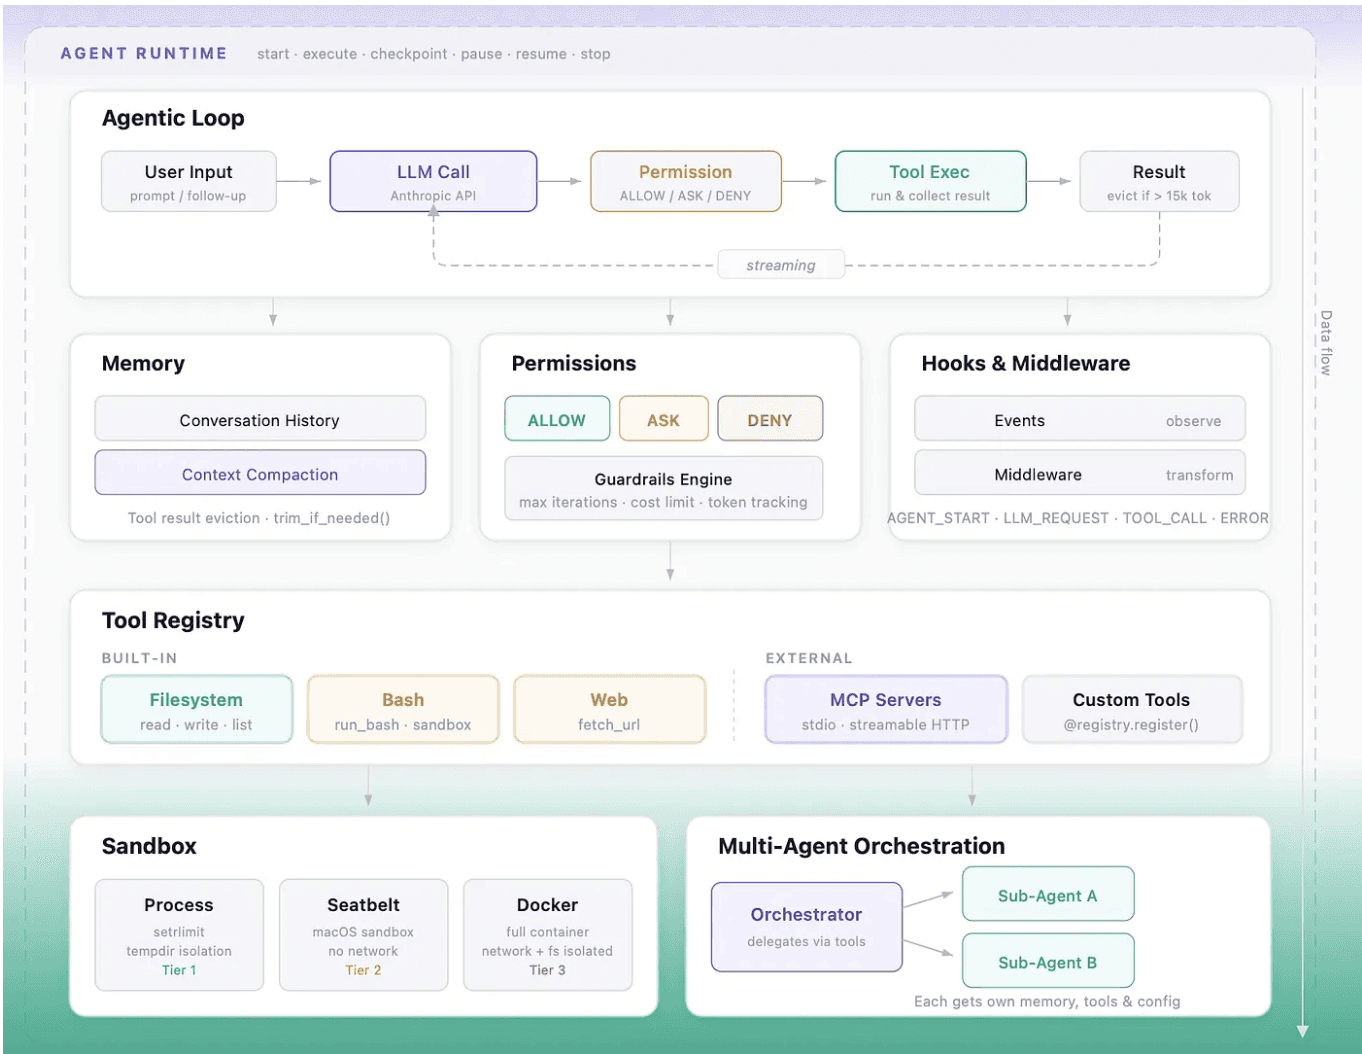Viewport: 1362px width, 1054px height.
Task: Click the Agentic Loop heading
Action: click(x=173, y=118)
